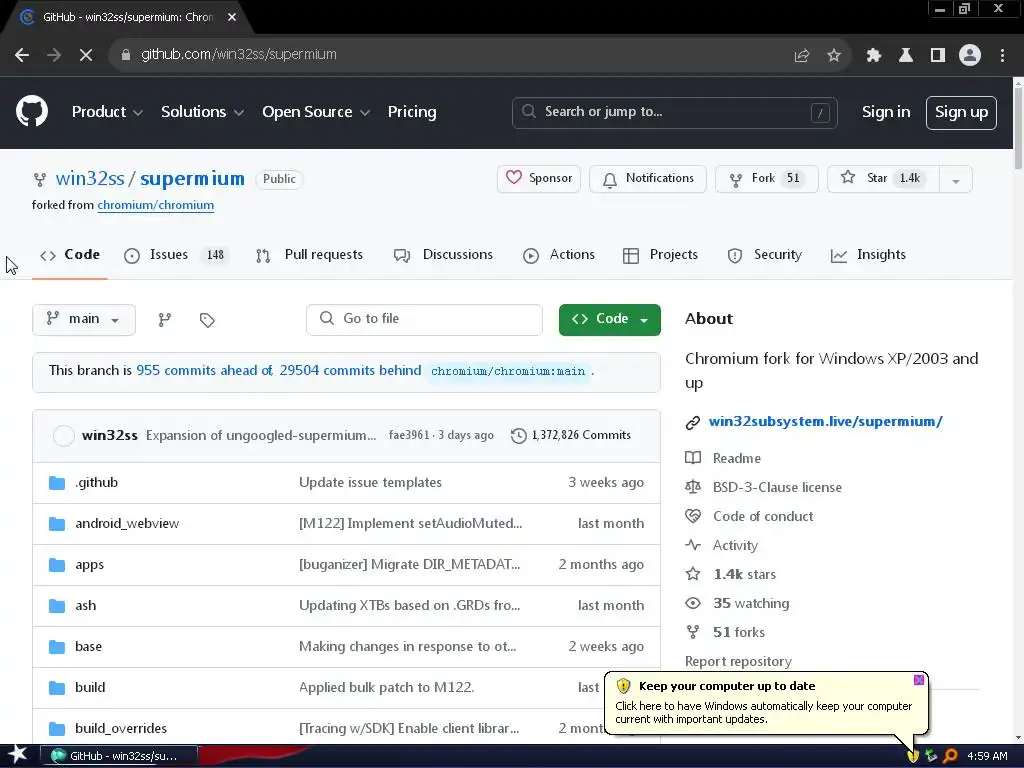This screenshot has height=768, width=1024.
Task: Open the base folder
Action: [88, 647]
